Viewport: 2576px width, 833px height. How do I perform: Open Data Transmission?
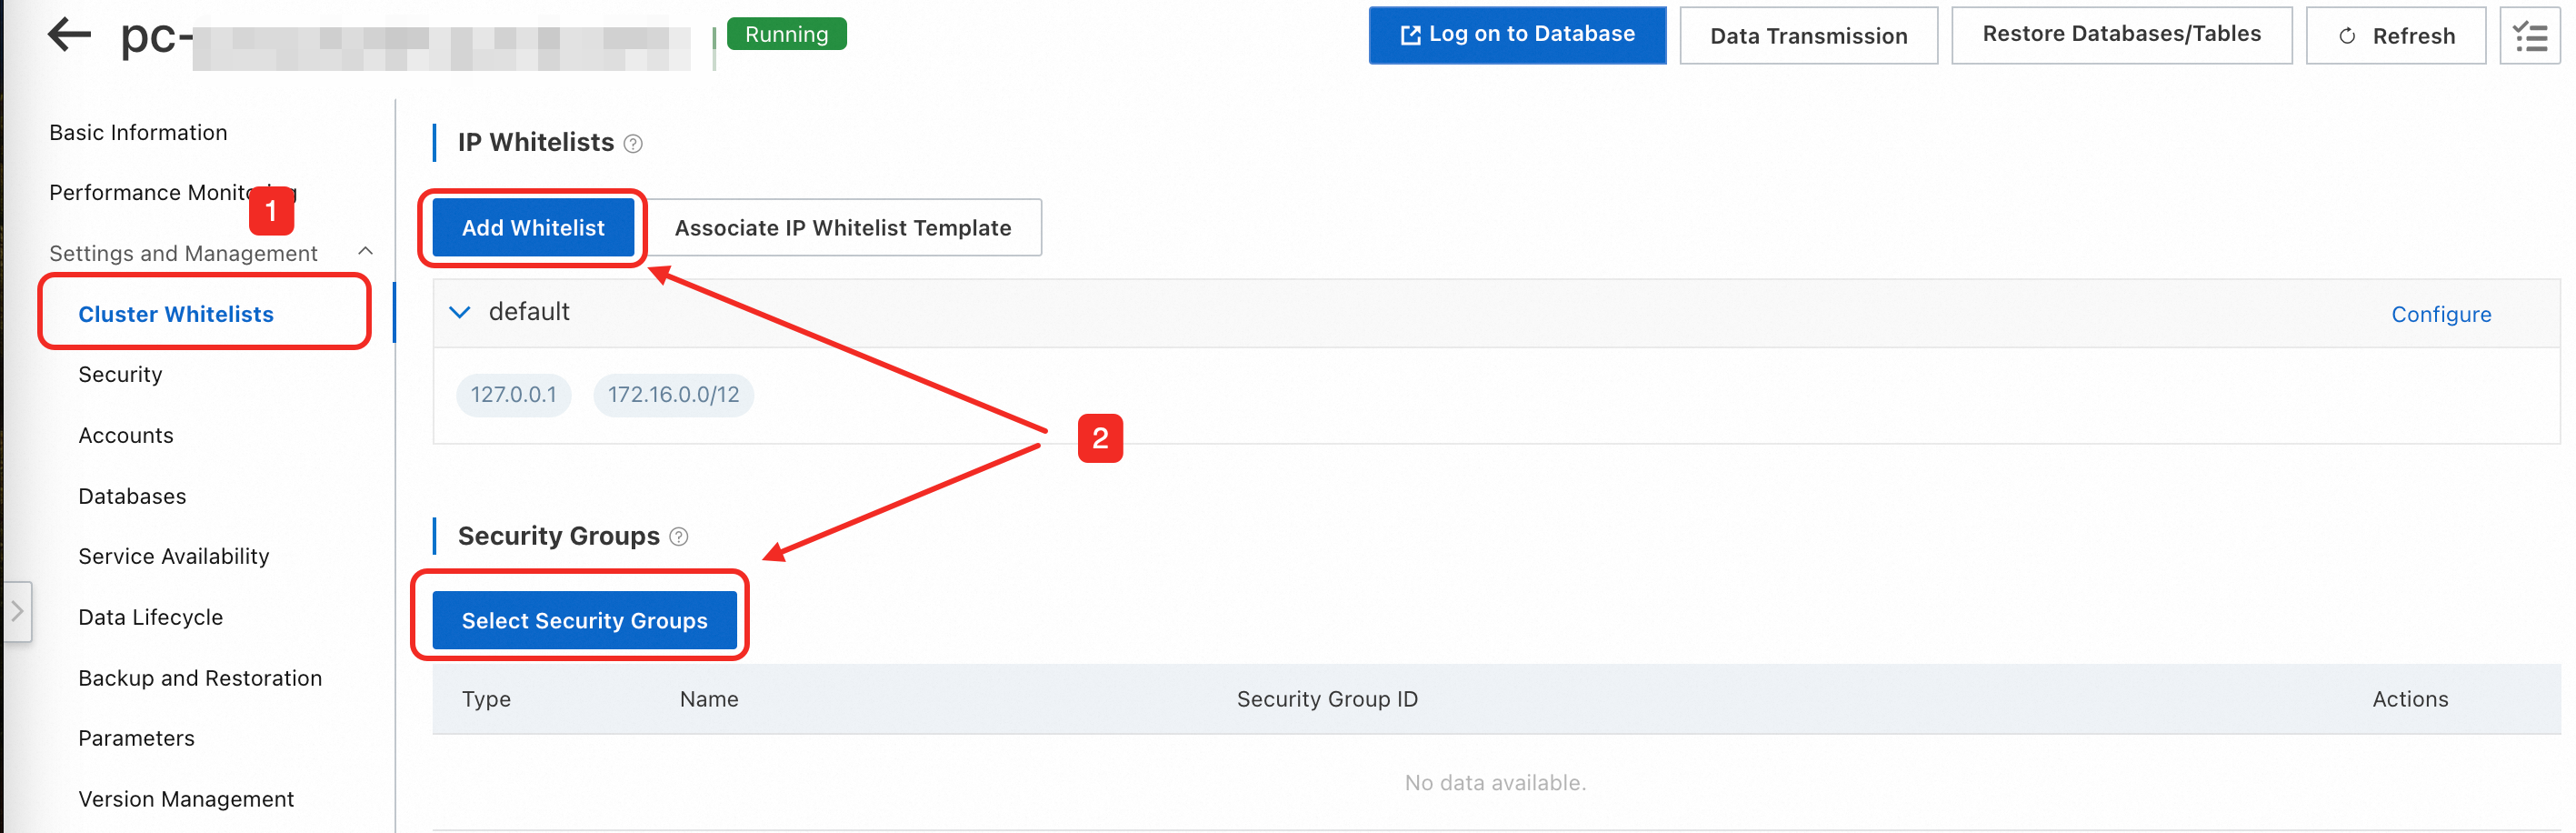click(1808, 36)
